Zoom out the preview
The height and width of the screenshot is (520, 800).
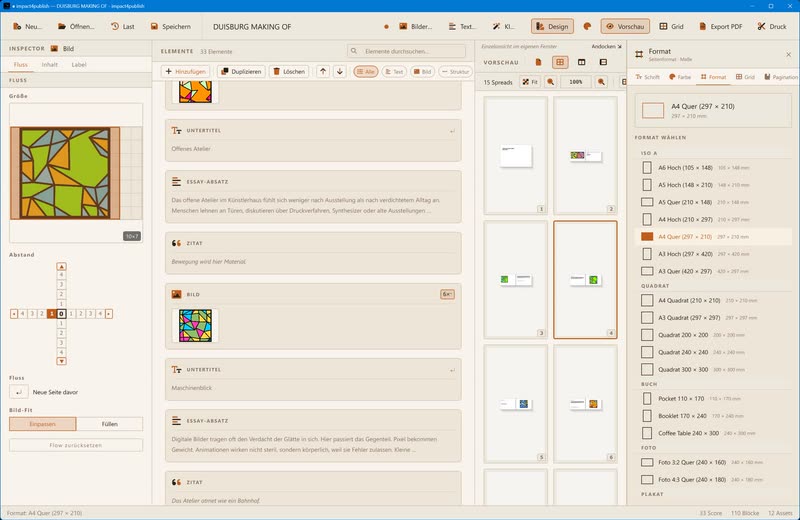551,82
